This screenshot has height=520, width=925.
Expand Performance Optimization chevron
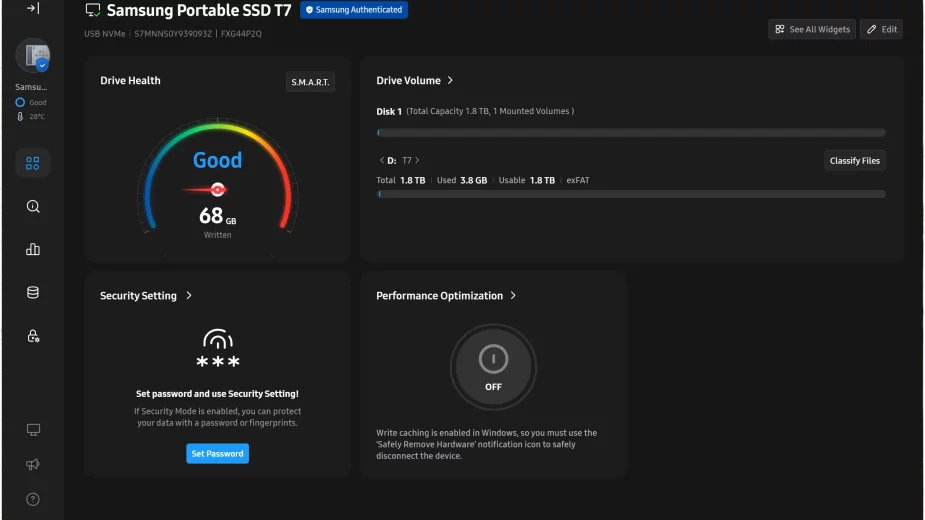click(x=513, y=296)
